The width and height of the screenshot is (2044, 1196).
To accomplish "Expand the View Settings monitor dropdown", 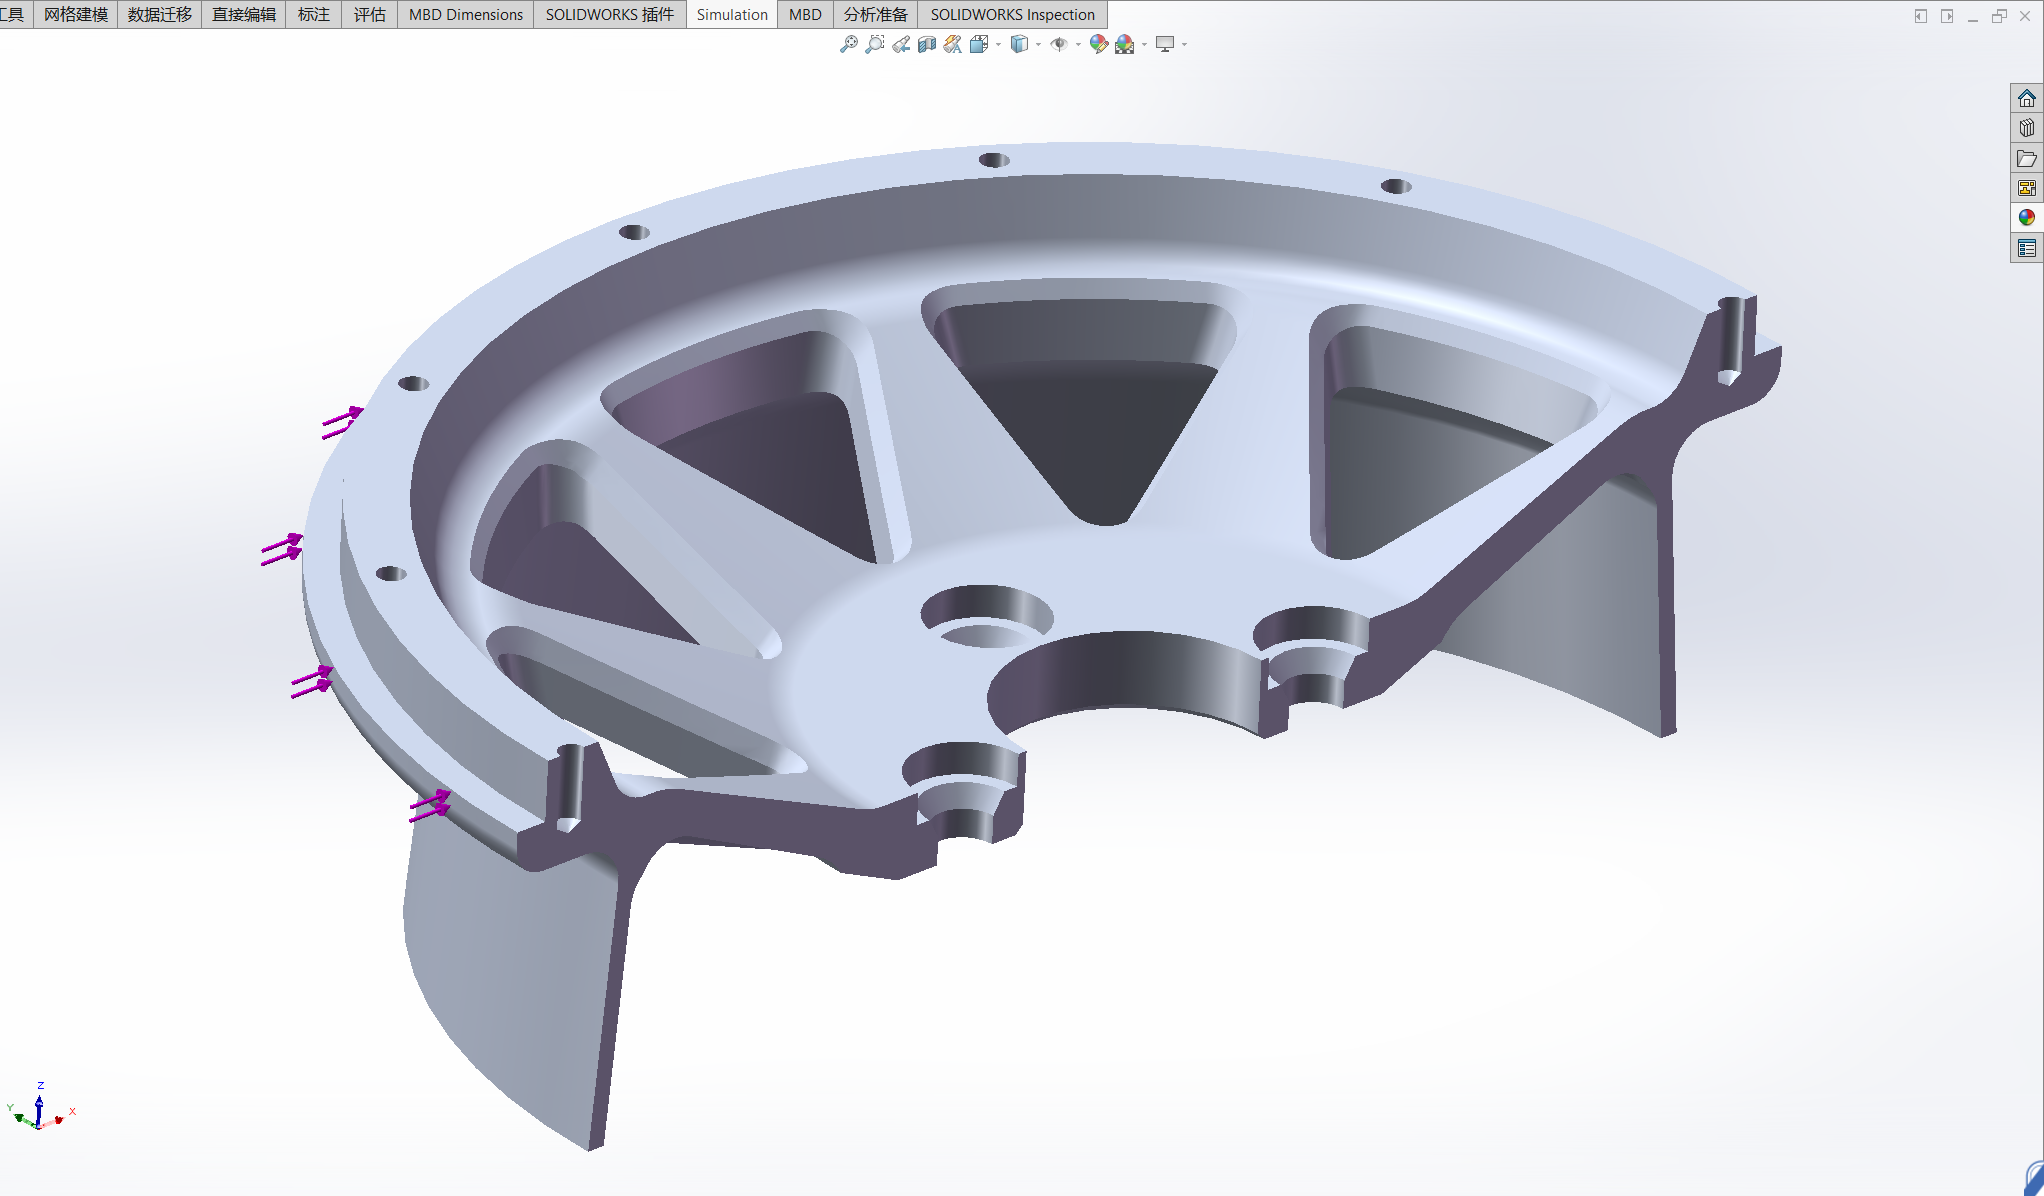I will coord(1185,44).
